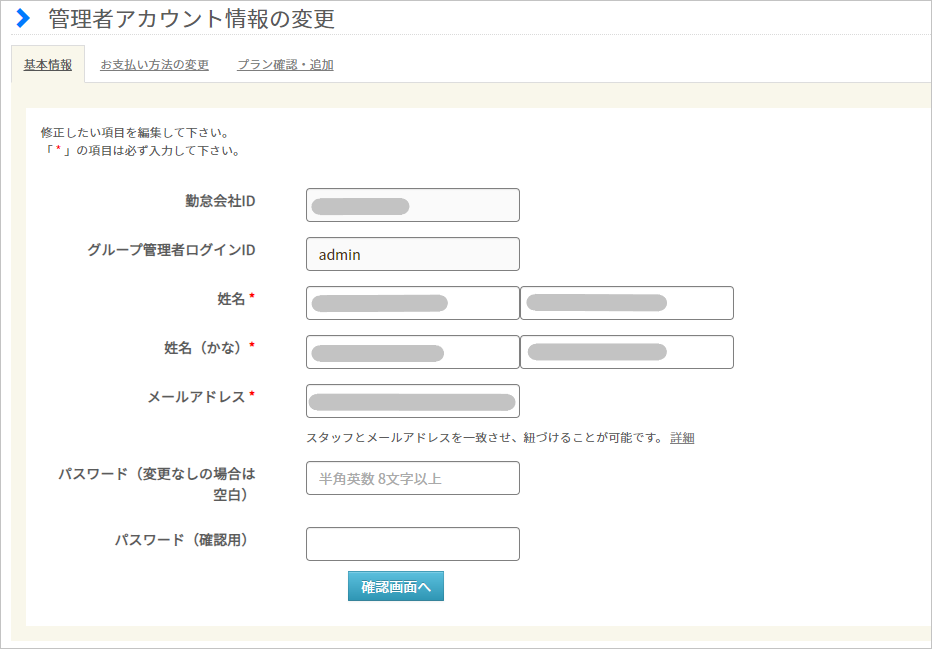Click the blue chevron icon beside the page title
The width and height of the screenshot is (932, 649).
23,18
